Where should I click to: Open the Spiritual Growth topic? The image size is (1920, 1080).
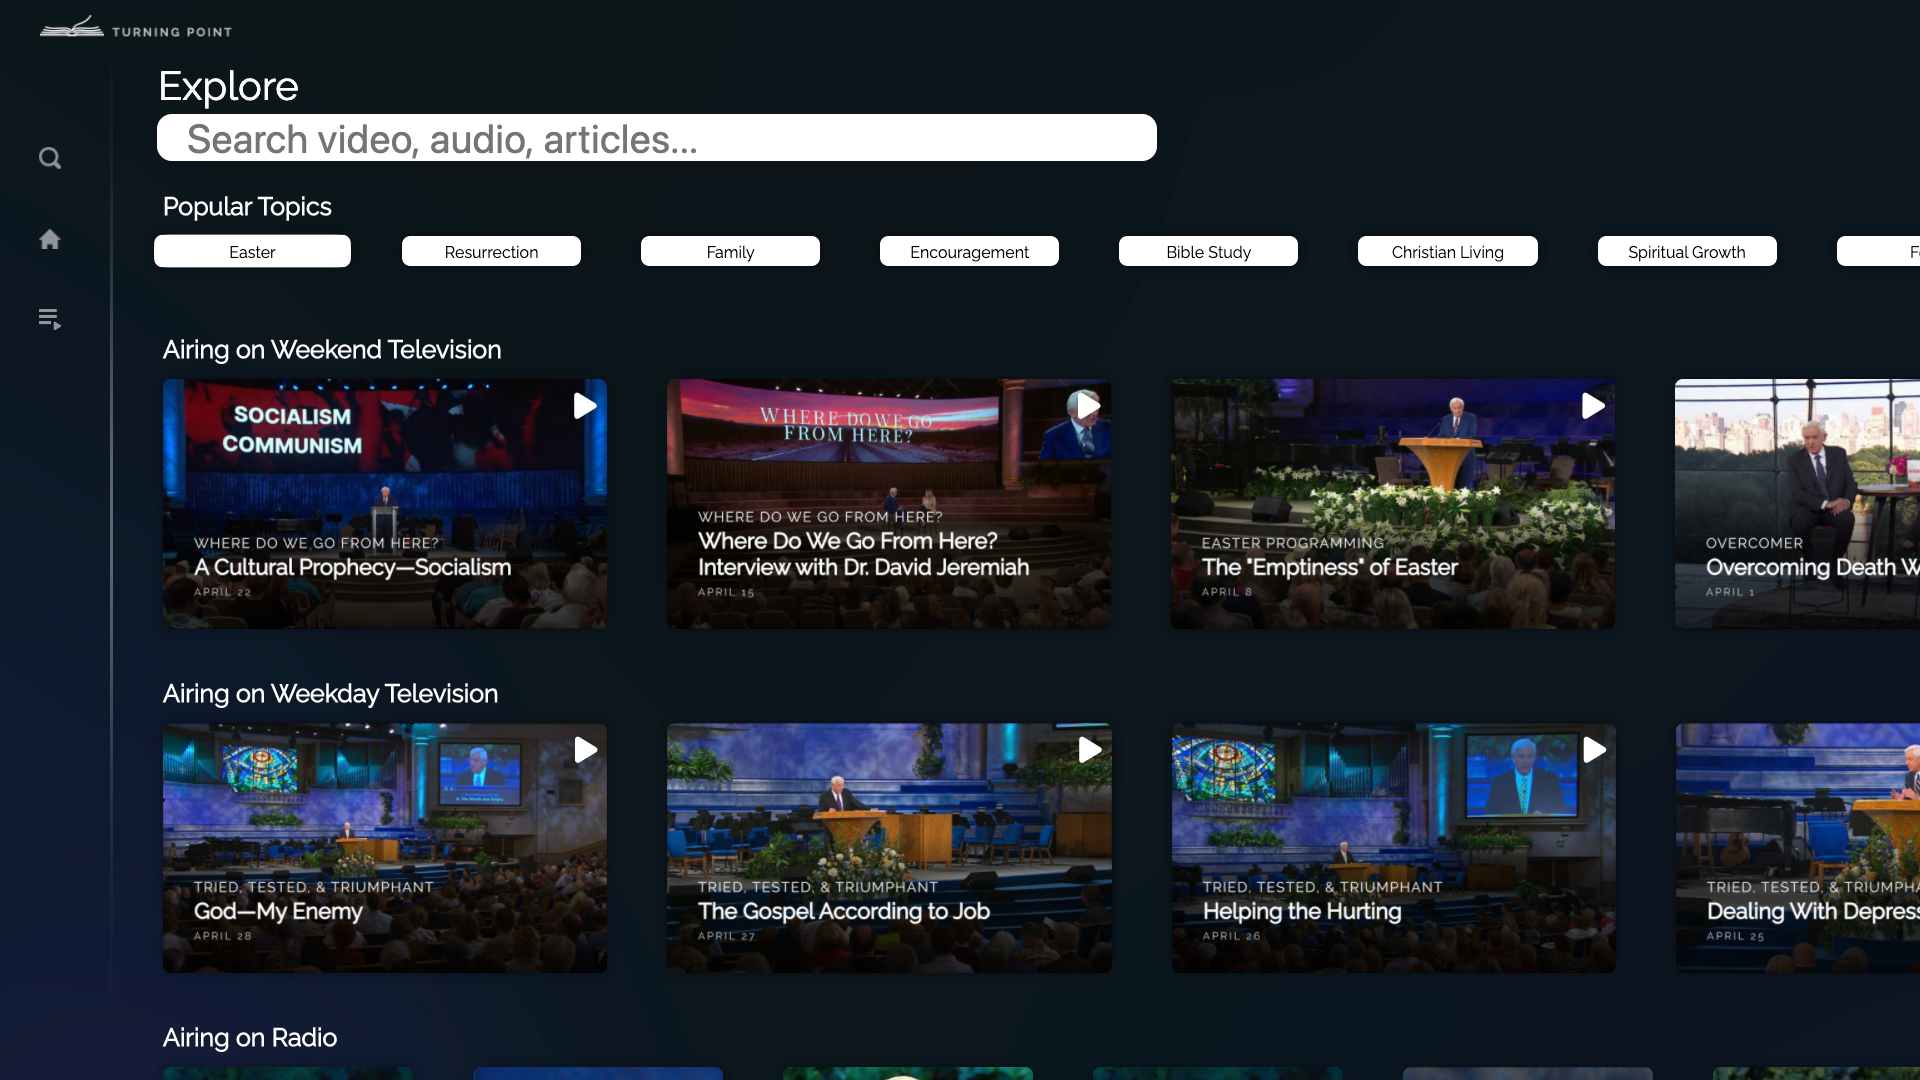(x=1686, y=251)
